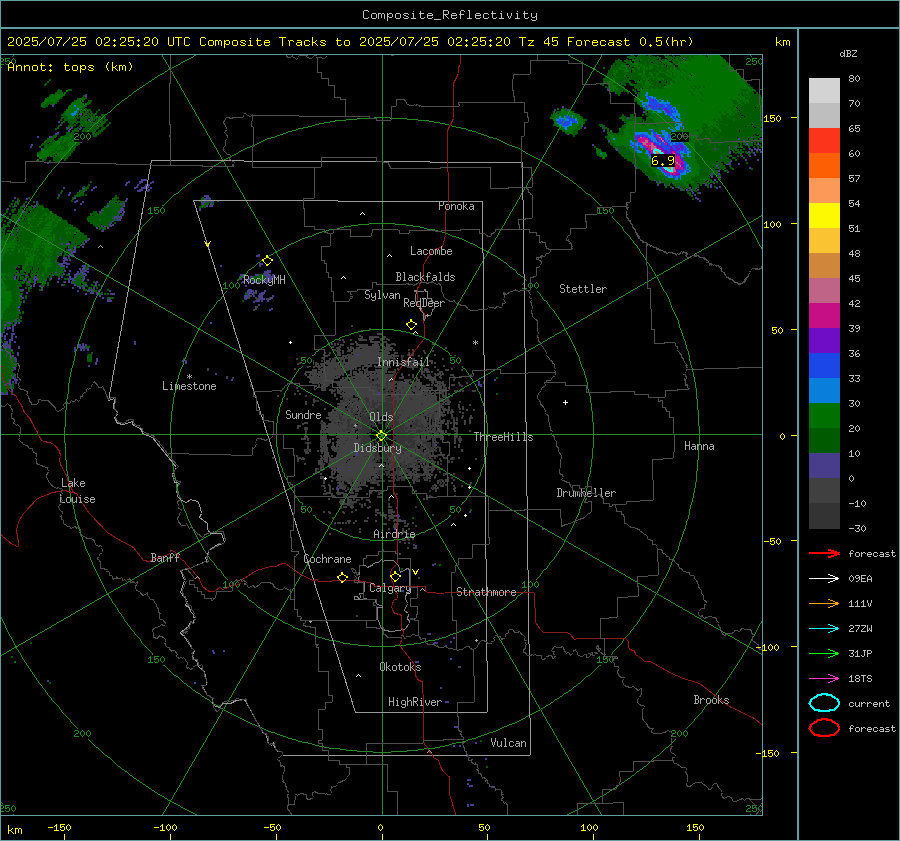
Task: Click the yellow radar-site diamond near Didsbury
Action: pos(382,436)
